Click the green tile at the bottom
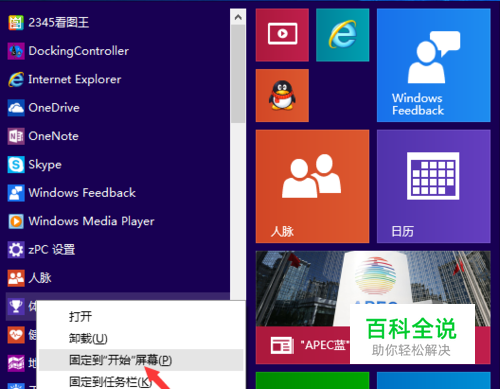 (312, 380)
